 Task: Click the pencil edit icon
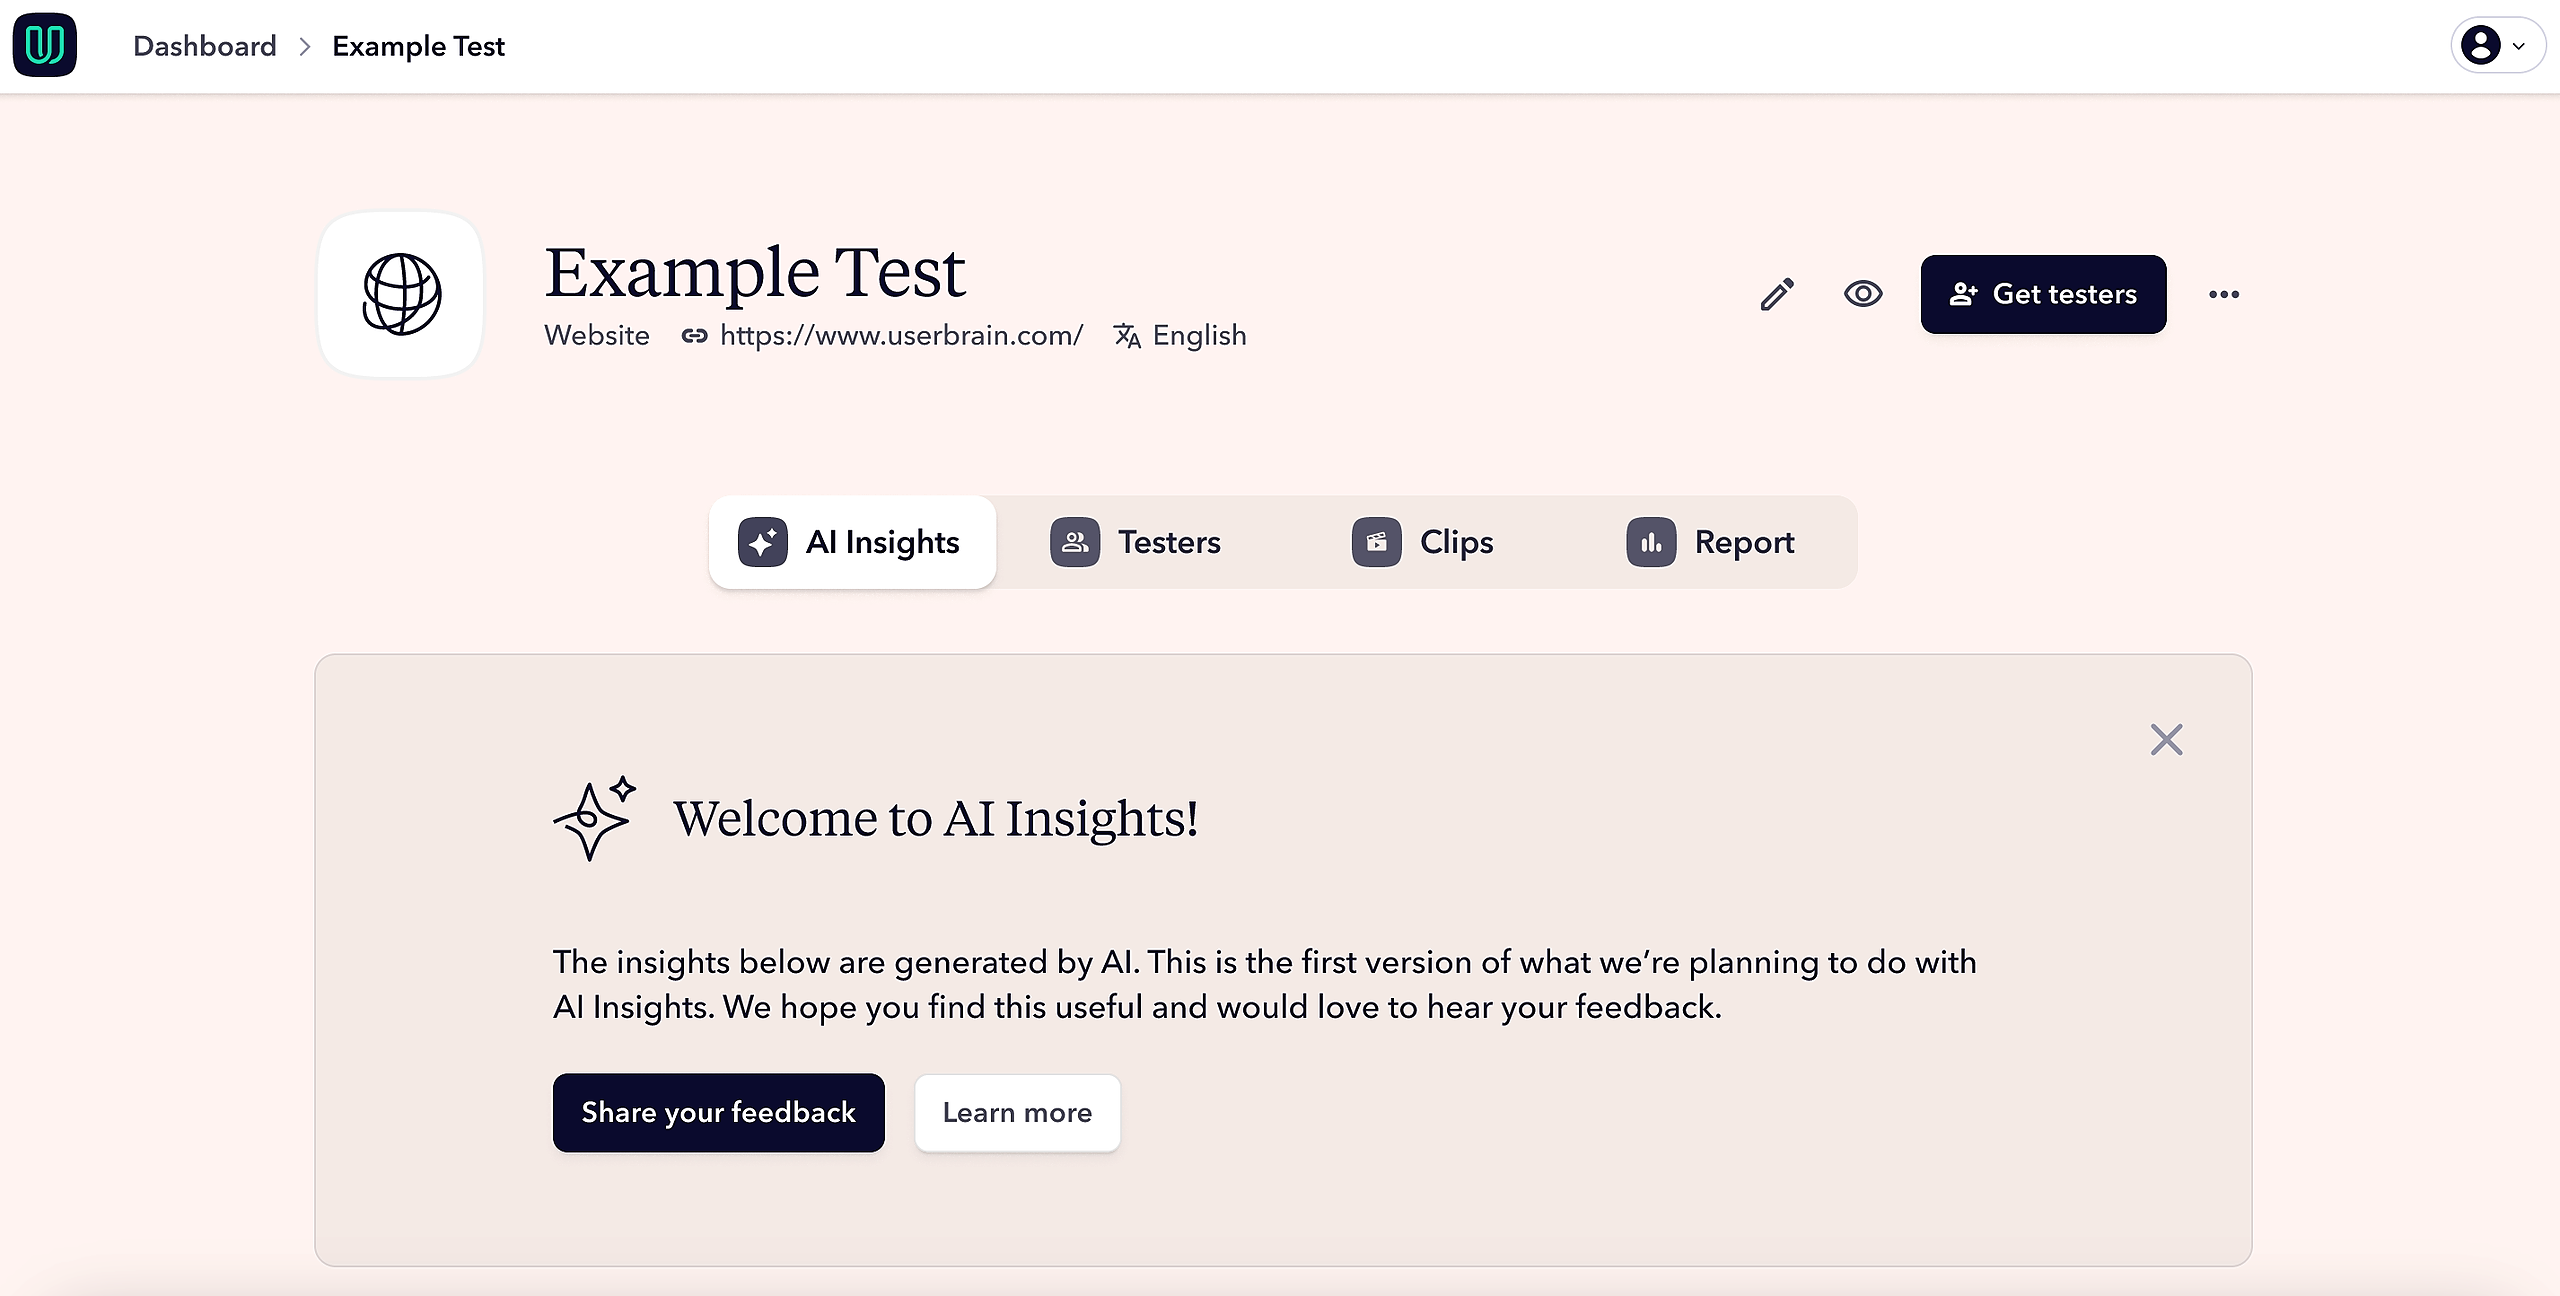coord(1777,294)
